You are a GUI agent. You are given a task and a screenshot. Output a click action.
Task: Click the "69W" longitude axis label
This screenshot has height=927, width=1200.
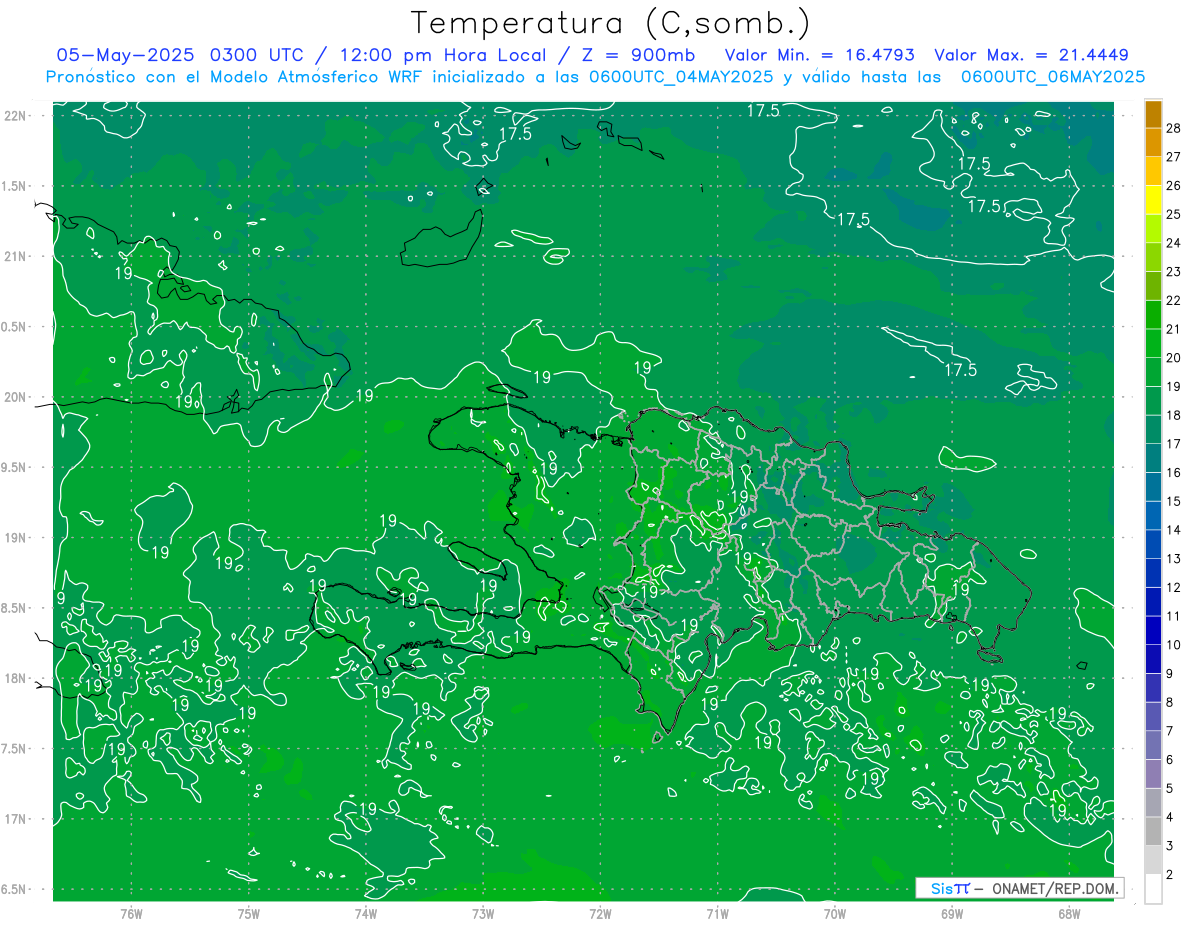click(x=952, y=914)
